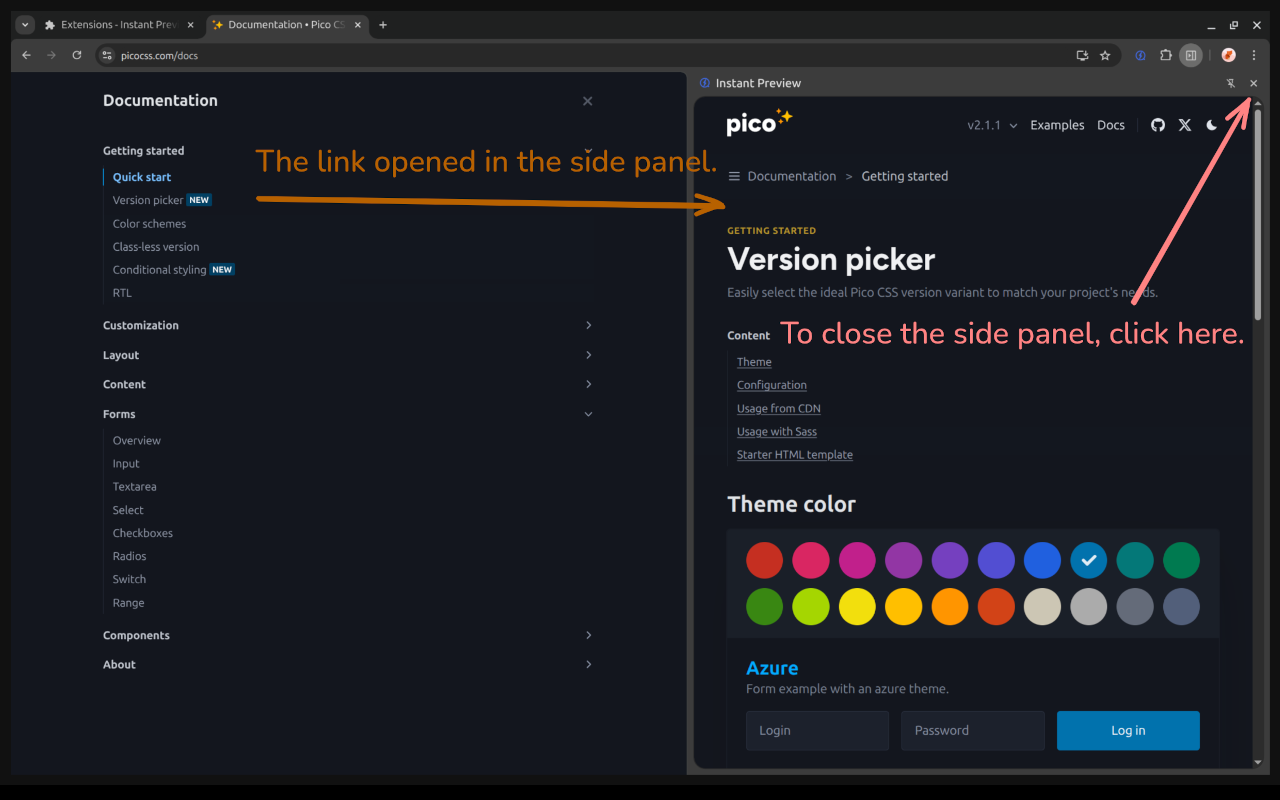The image size is (1280, 800).
Task: Close the Documentation Pico CSS tab
Action: click(358, 25)
